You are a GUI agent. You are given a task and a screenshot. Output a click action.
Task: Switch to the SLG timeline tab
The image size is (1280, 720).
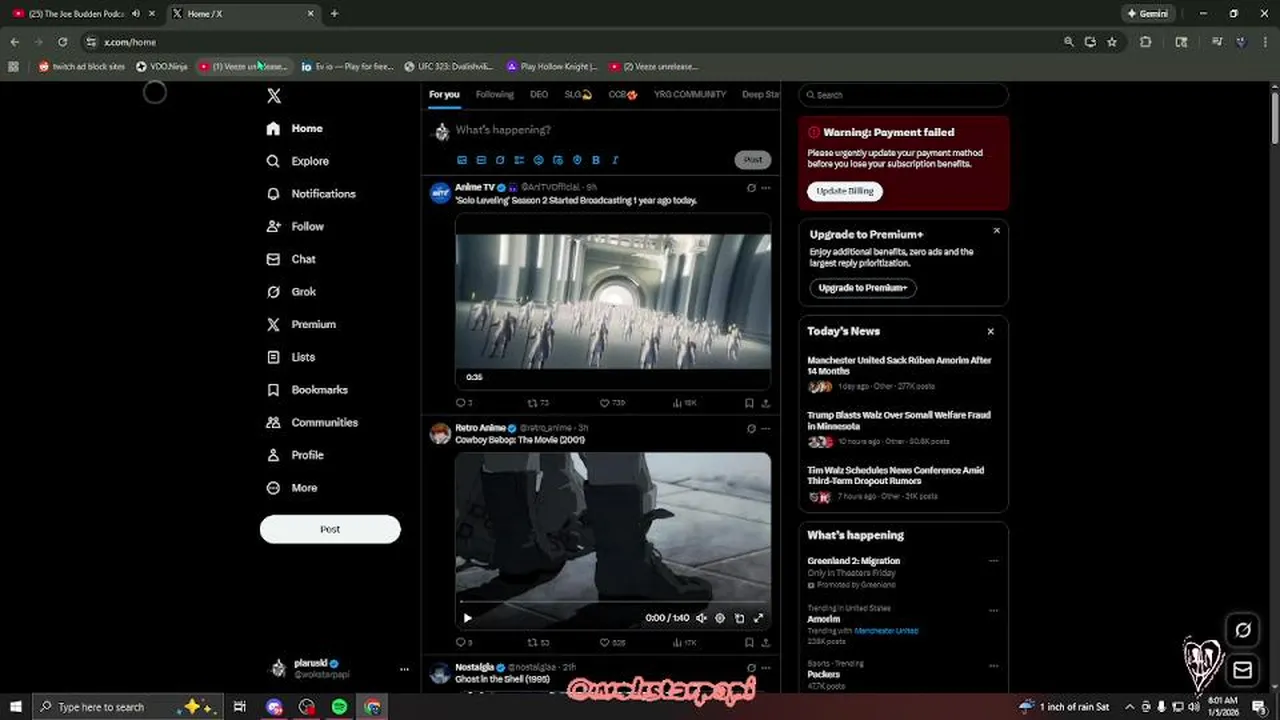pyautogui.click(x=578, y=95)
